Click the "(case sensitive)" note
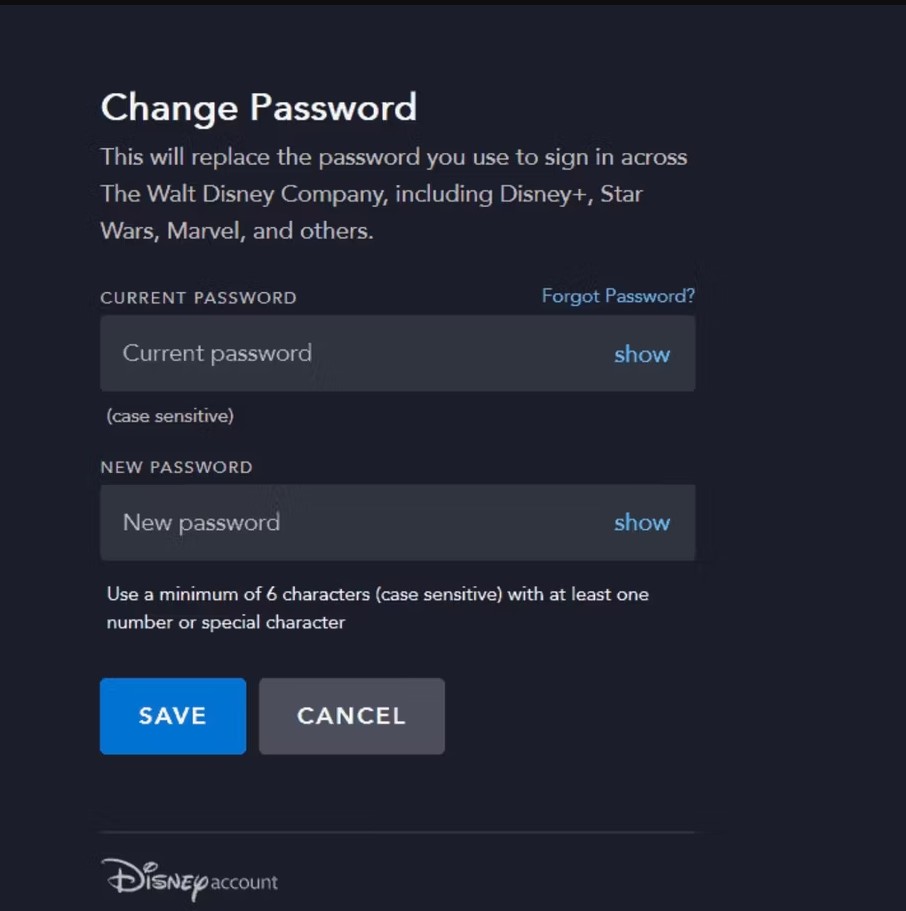 click(170, 415)
